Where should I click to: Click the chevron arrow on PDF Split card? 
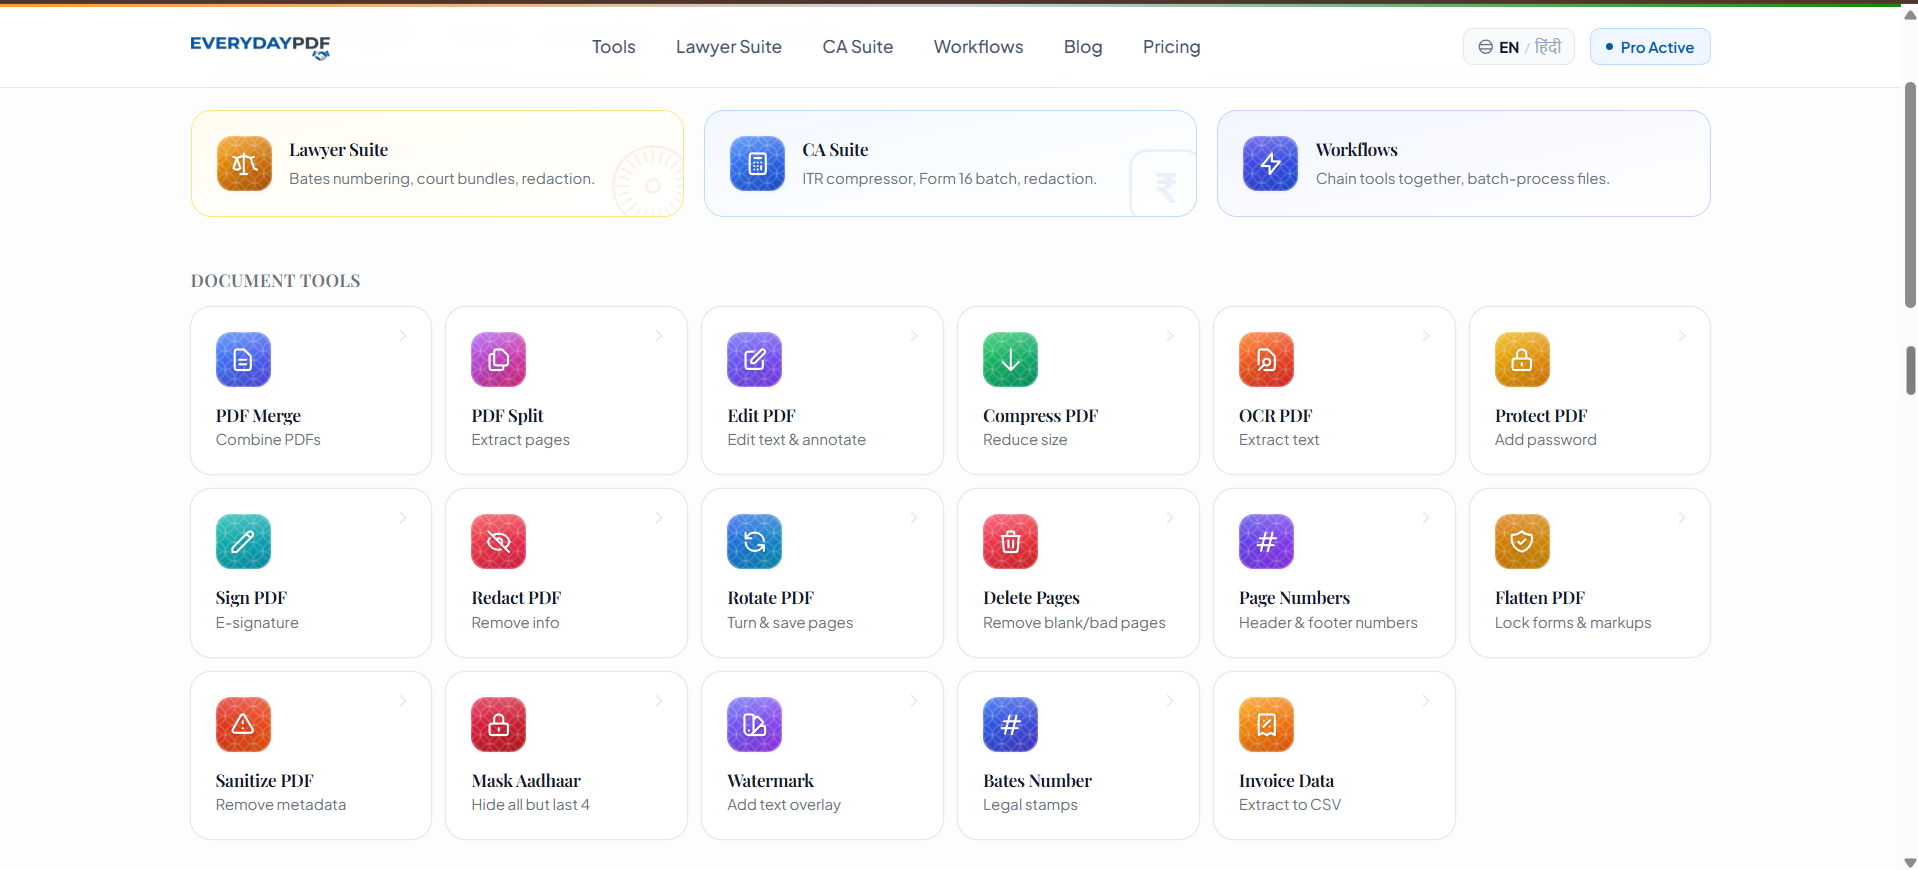[659, 336]
